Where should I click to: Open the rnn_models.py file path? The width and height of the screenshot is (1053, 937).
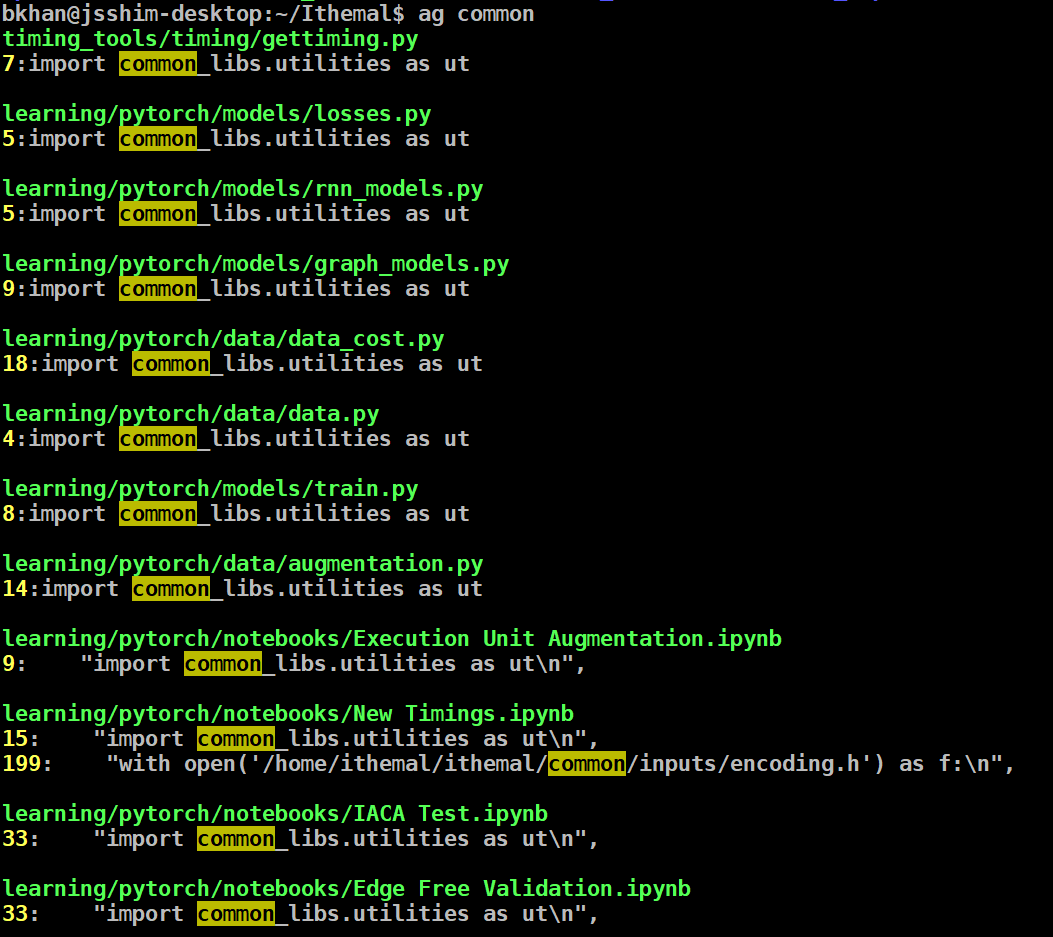[242, 189]
